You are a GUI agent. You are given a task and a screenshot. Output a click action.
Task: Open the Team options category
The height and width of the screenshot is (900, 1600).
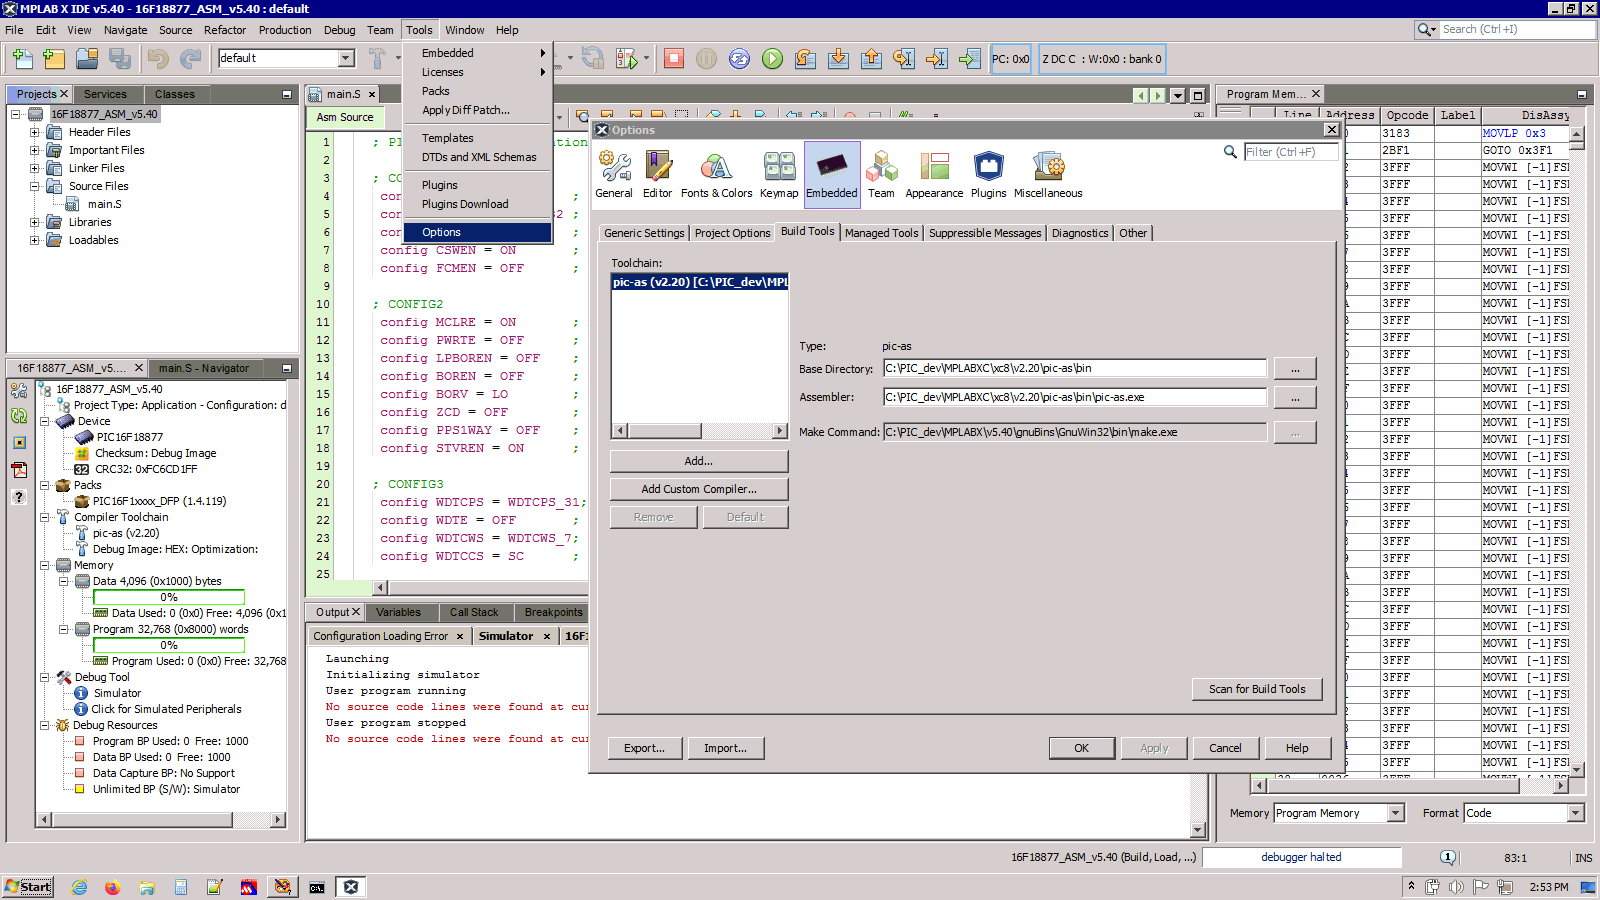(x=881, y=175)
